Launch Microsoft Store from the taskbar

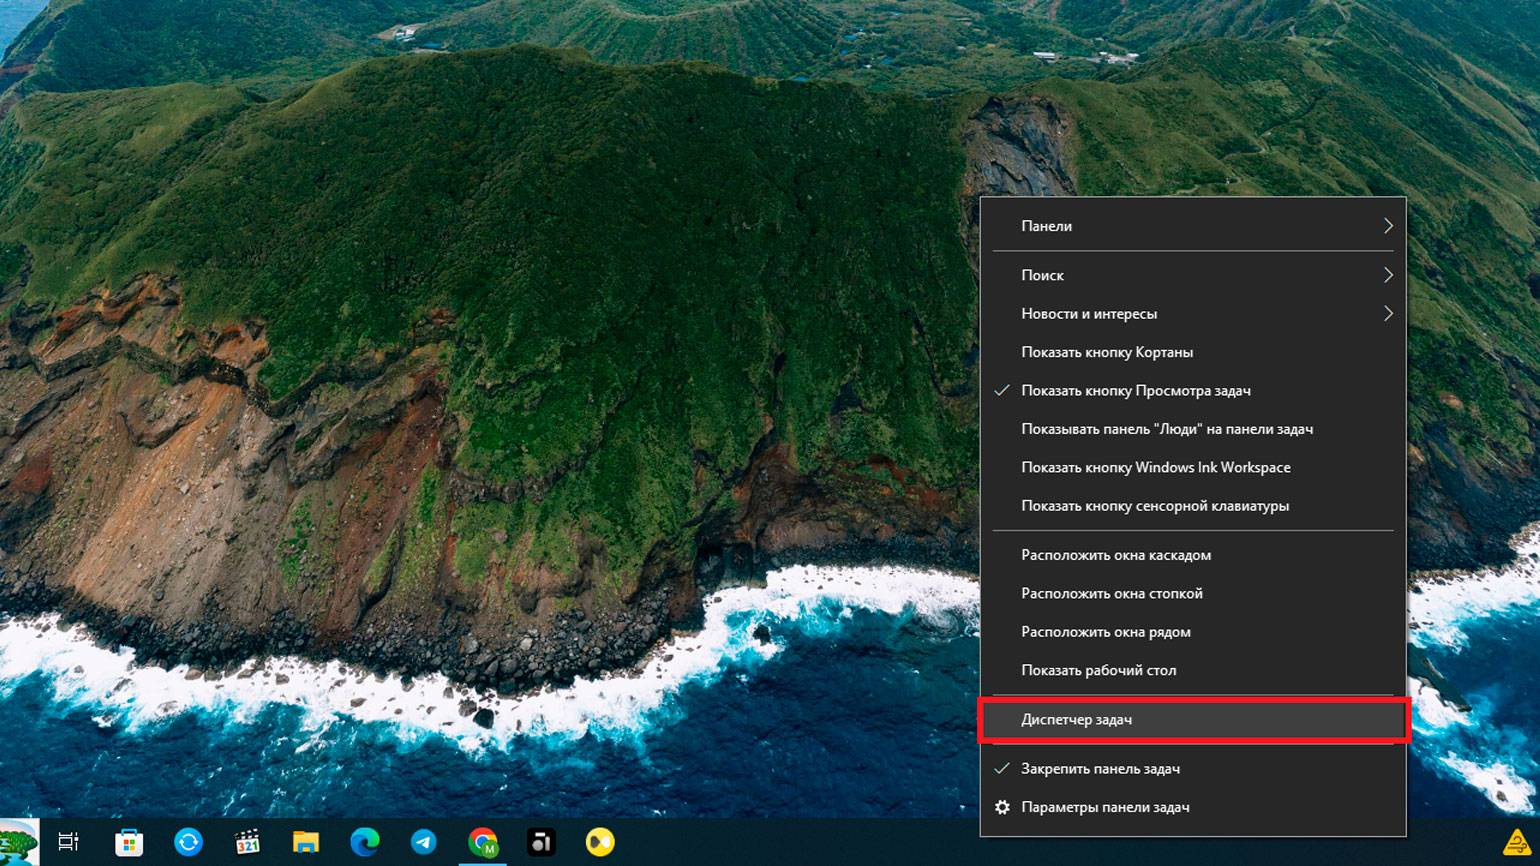[x=129, y=842]
